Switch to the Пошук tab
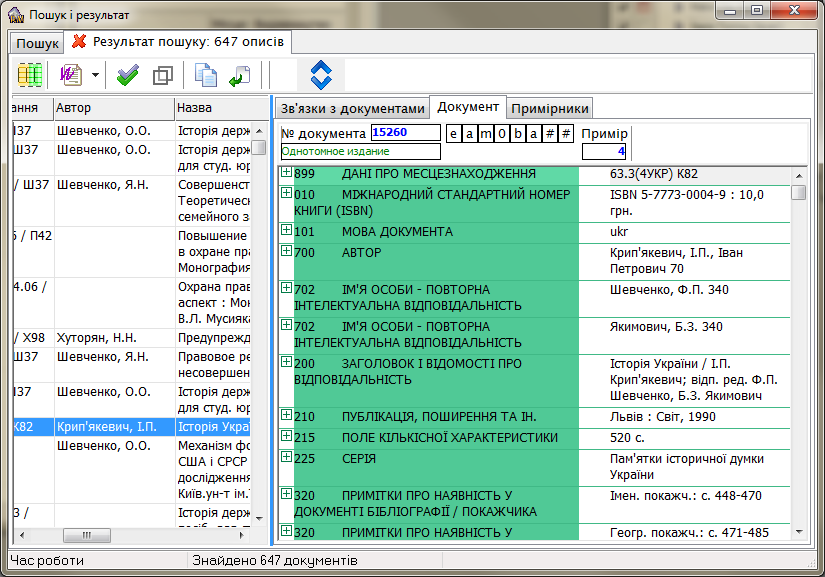 [x=37, y=43]
